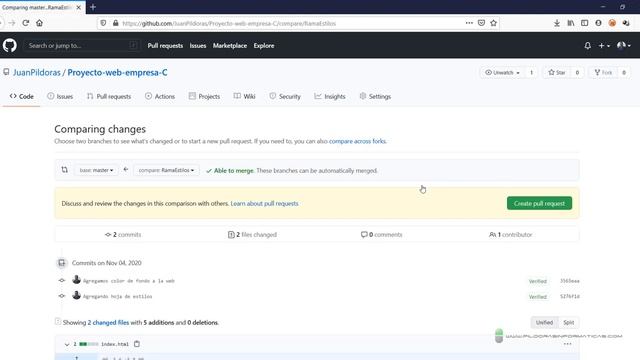Follow the compare across forks link
This screenshot has height=360, width=640.
357,141
